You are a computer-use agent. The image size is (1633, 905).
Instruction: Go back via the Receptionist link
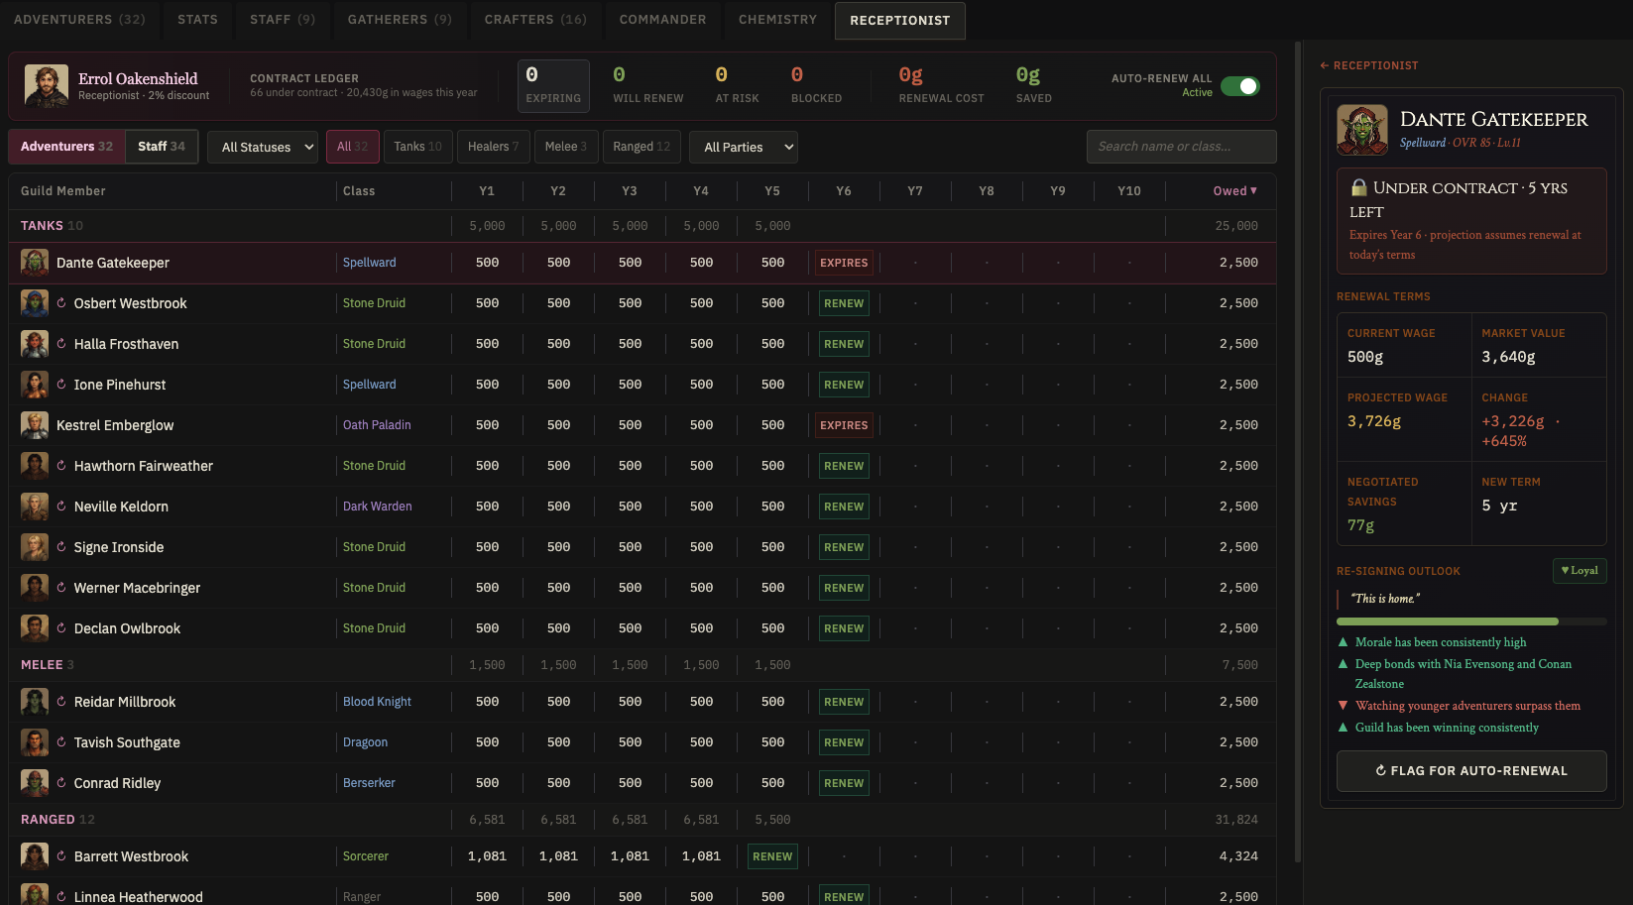(x=1369, y=65)
